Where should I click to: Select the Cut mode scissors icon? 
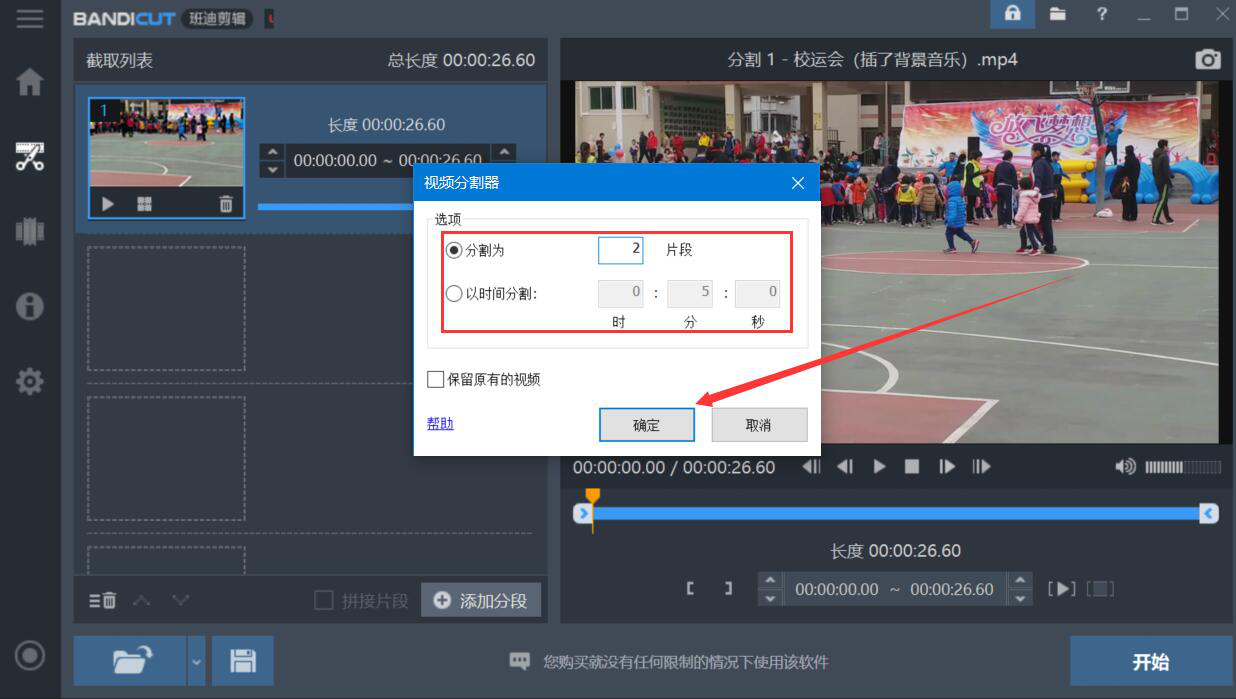(30, 156)
